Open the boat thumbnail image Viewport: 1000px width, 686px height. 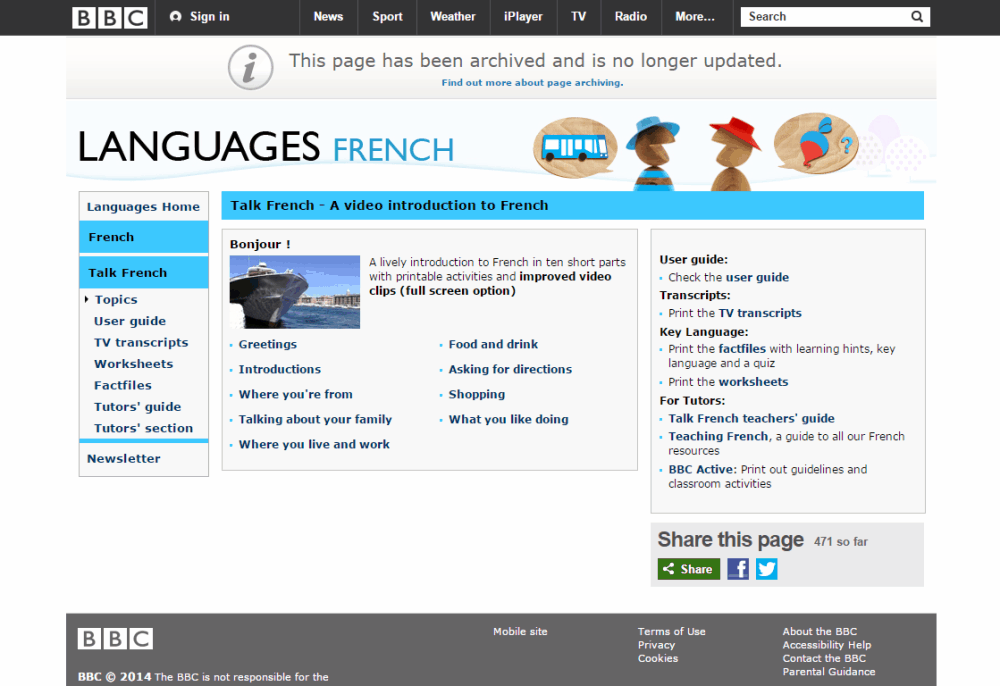295,292
